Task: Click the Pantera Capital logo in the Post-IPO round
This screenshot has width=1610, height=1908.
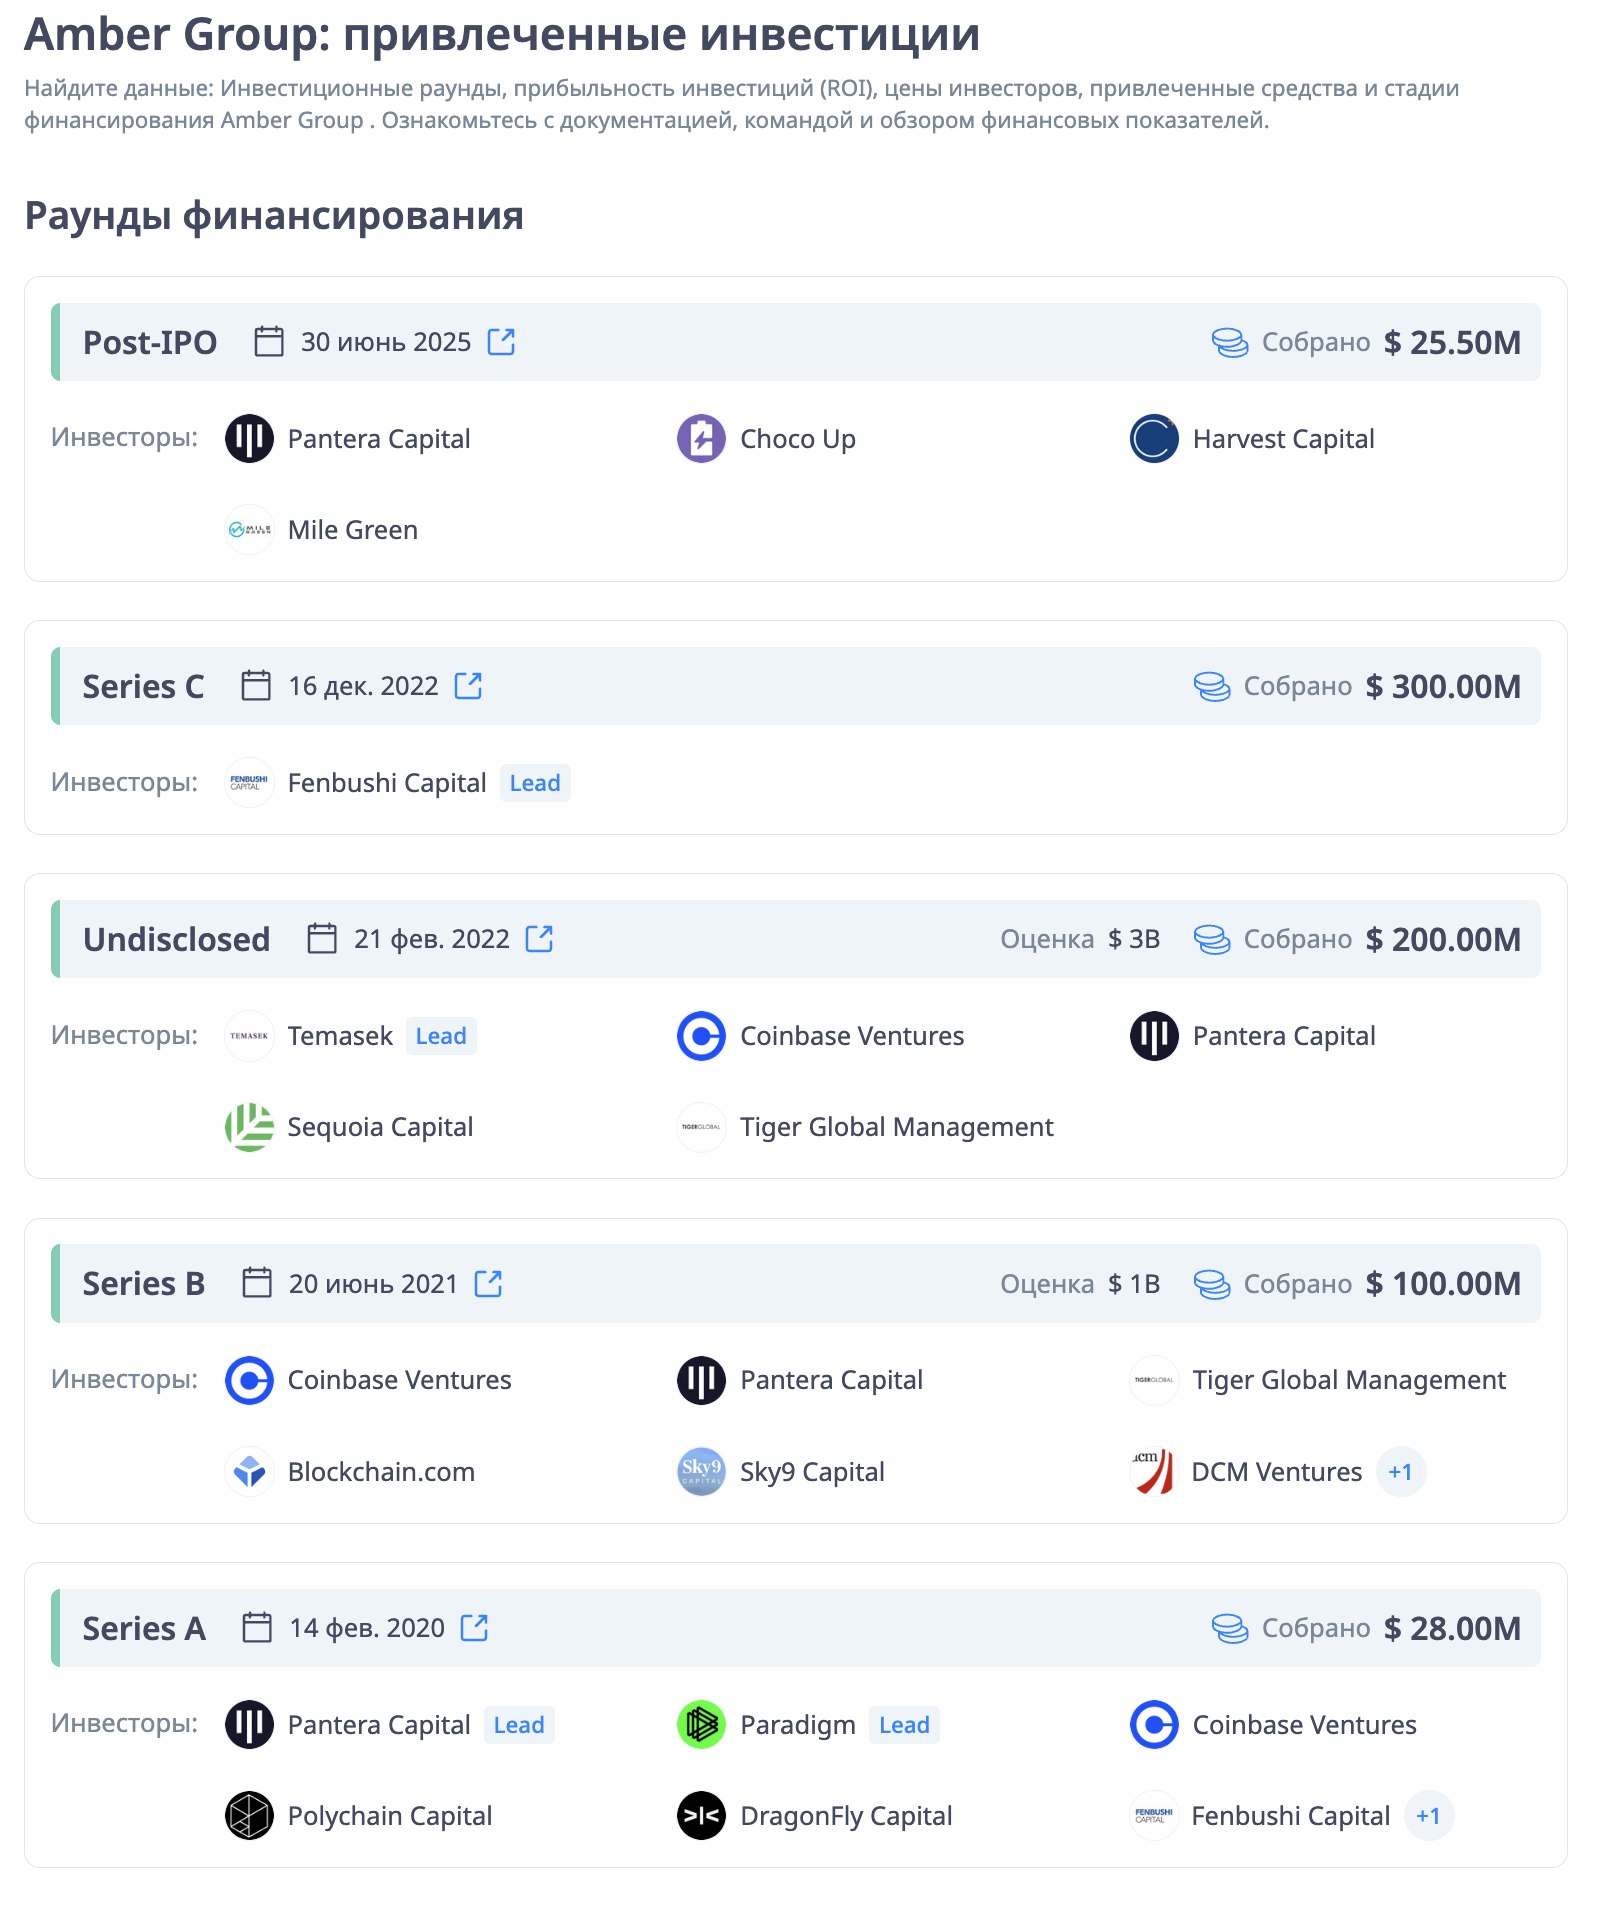Action: 249,439
